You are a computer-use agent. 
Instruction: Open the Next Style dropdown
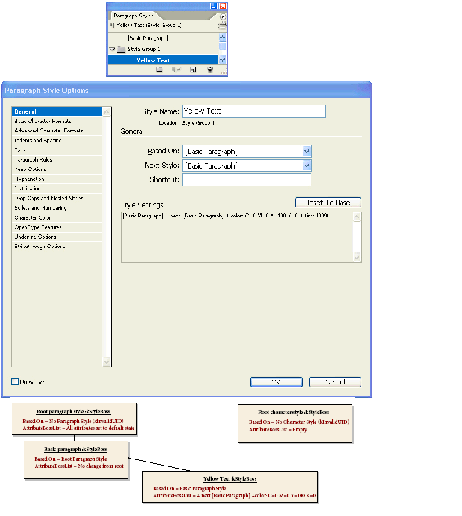click(247, 166)
